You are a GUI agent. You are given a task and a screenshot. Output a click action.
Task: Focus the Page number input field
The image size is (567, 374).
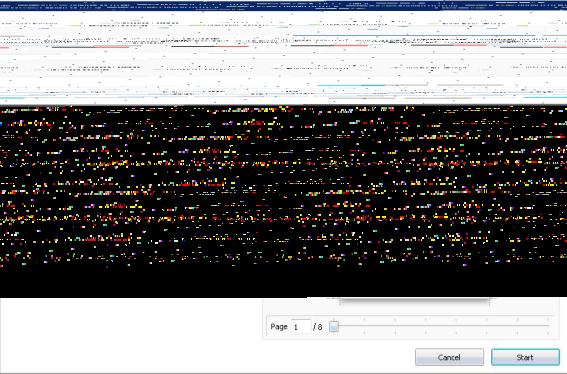301,327
